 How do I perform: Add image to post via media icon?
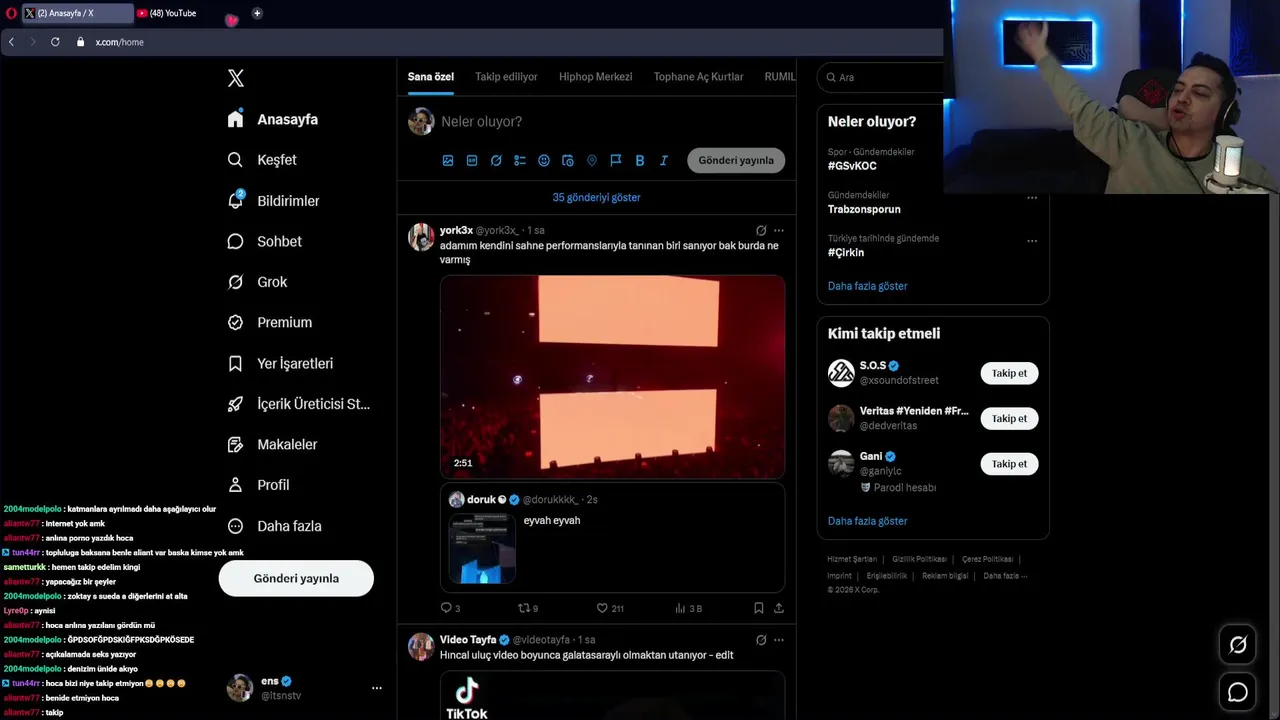pyautogui.click(x=448, y=160)
